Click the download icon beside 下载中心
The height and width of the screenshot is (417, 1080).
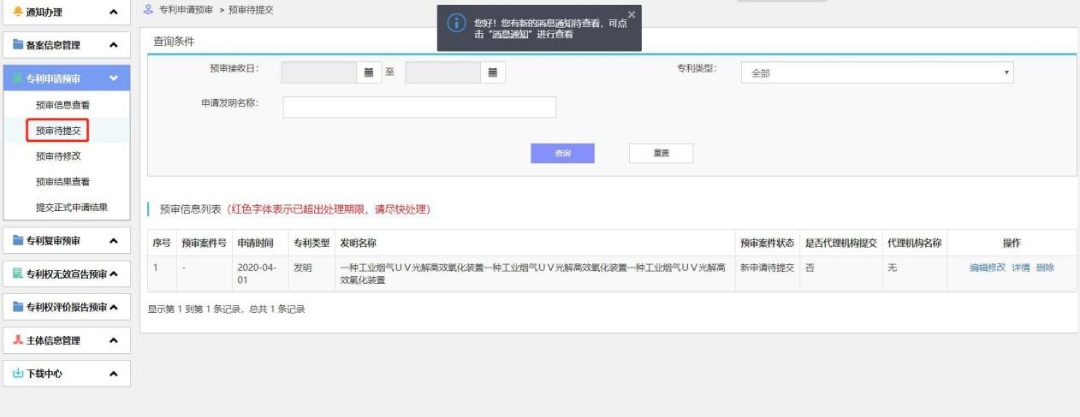click(18, 374)
